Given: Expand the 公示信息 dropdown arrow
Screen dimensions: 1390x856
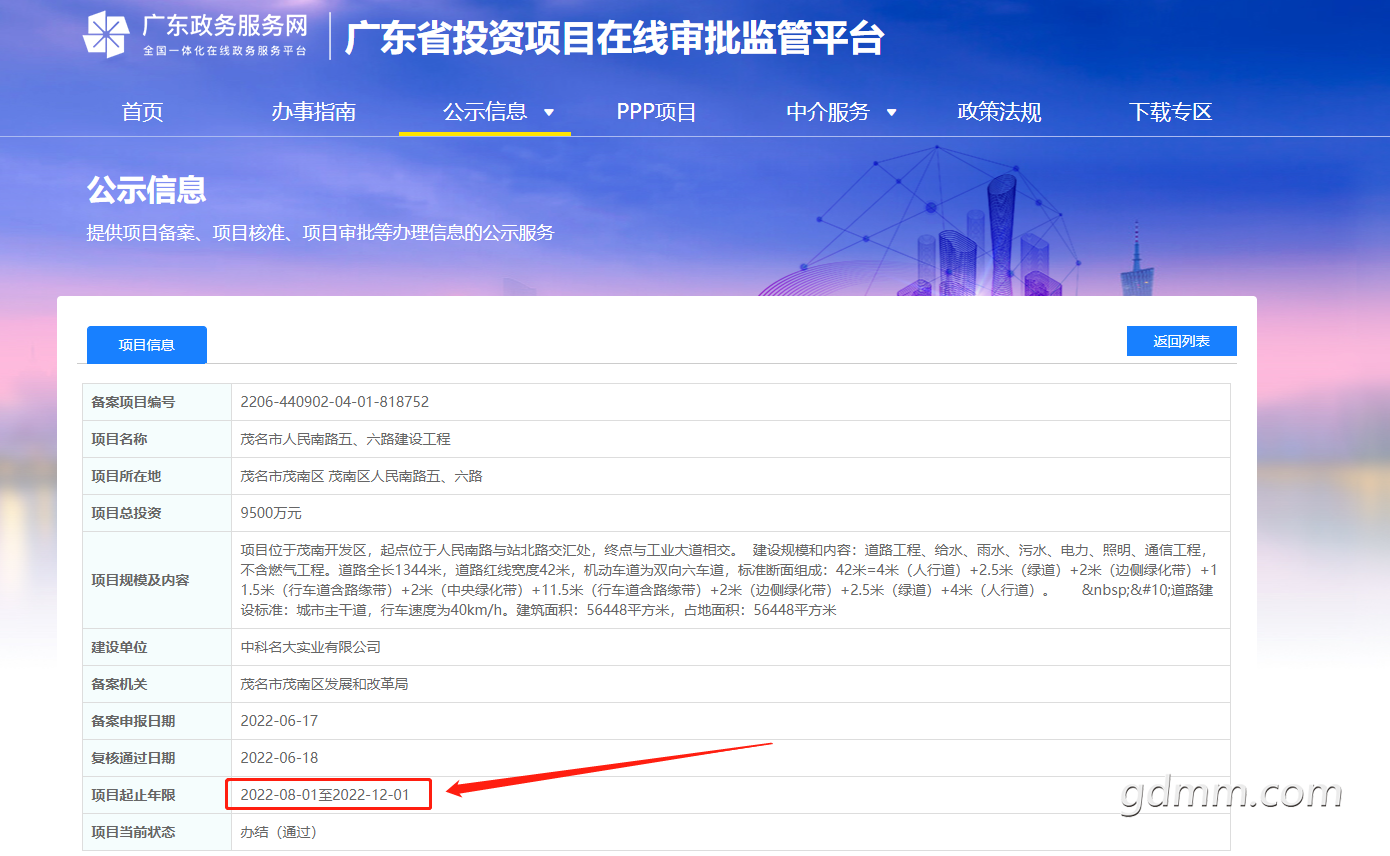Looking at the screenshot, I should (549, 112).
